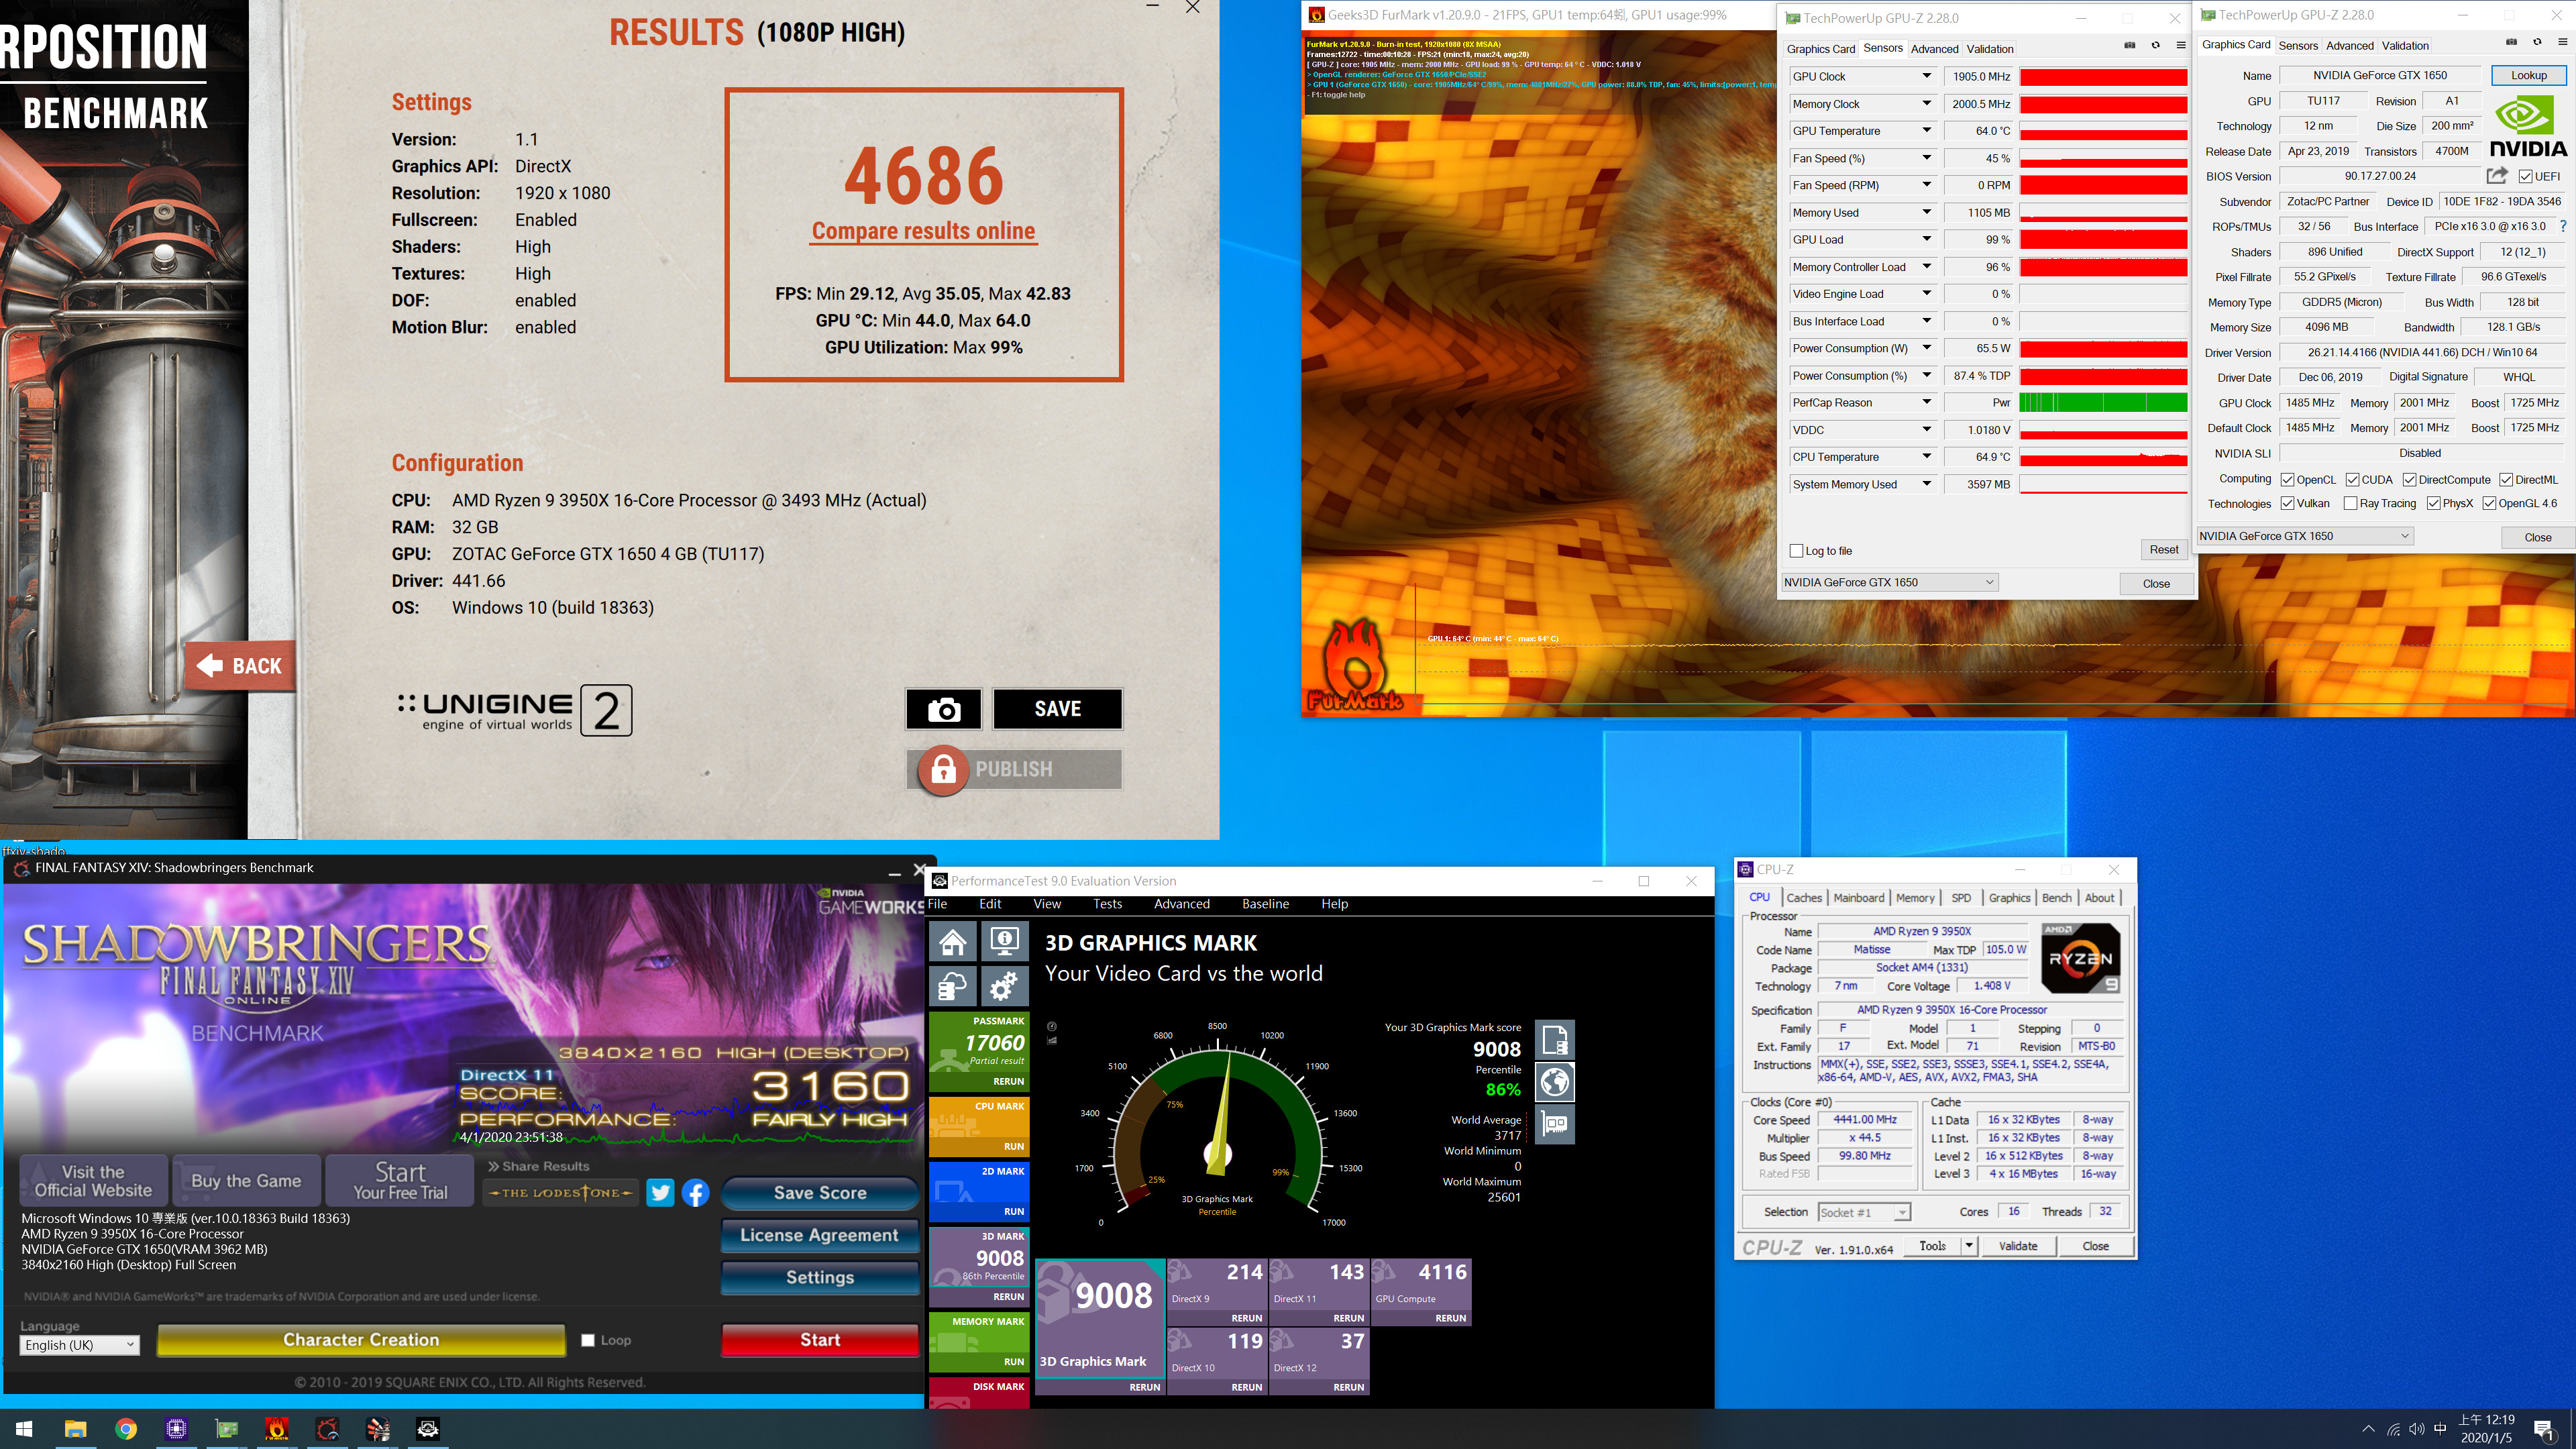Toggle PhysX checkbox in GPU-Z
The image size is (2576, 1449).
(2433, 504)
